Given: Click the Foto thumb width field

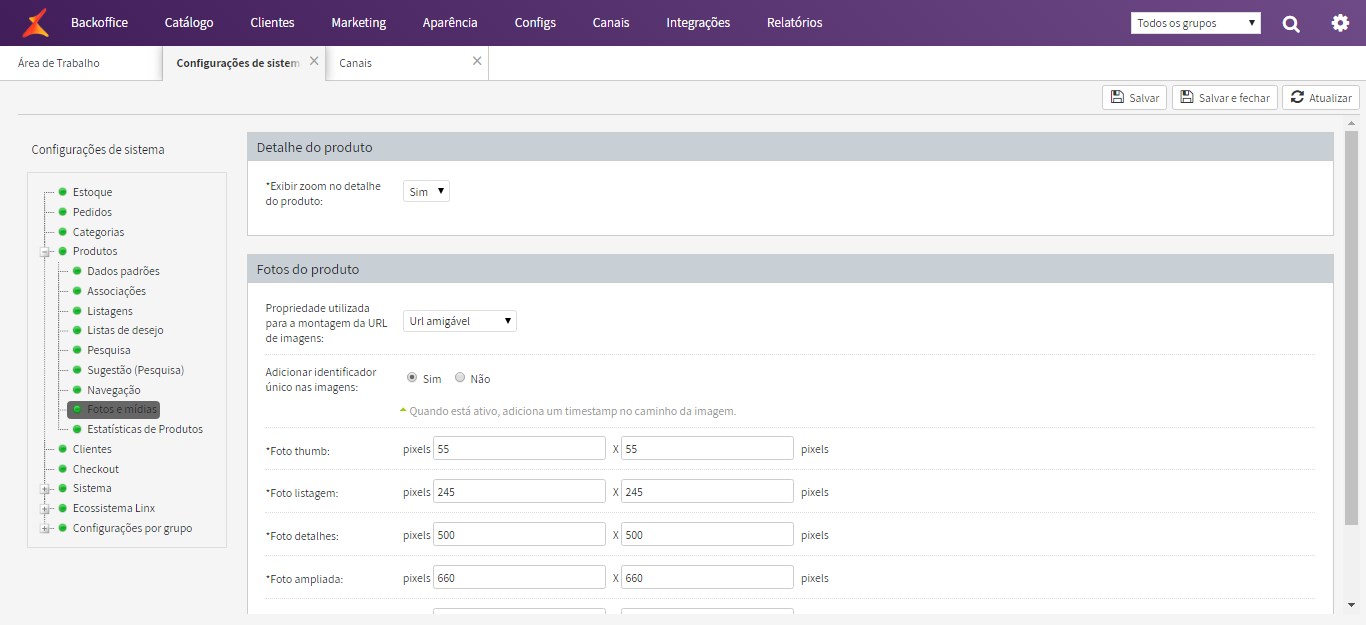Looking at the screenshot, I should [519, 449].
